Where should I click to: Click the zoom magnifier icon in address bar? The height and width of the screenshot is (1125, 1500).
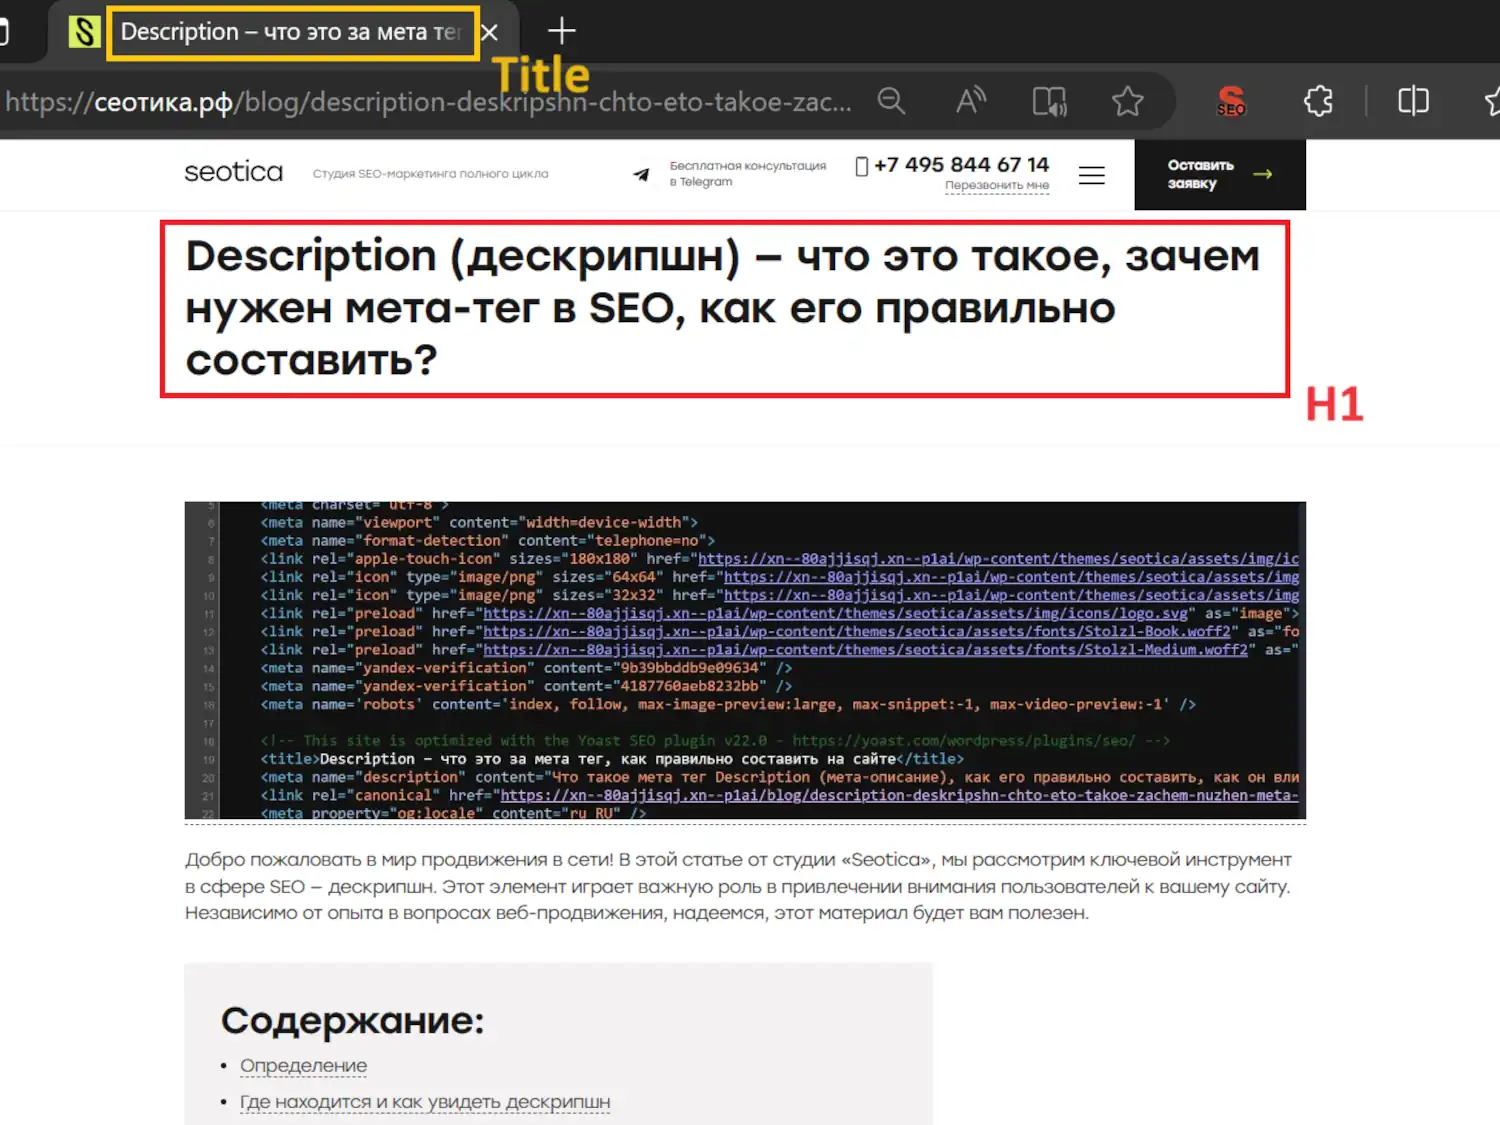tap(891, 101)
